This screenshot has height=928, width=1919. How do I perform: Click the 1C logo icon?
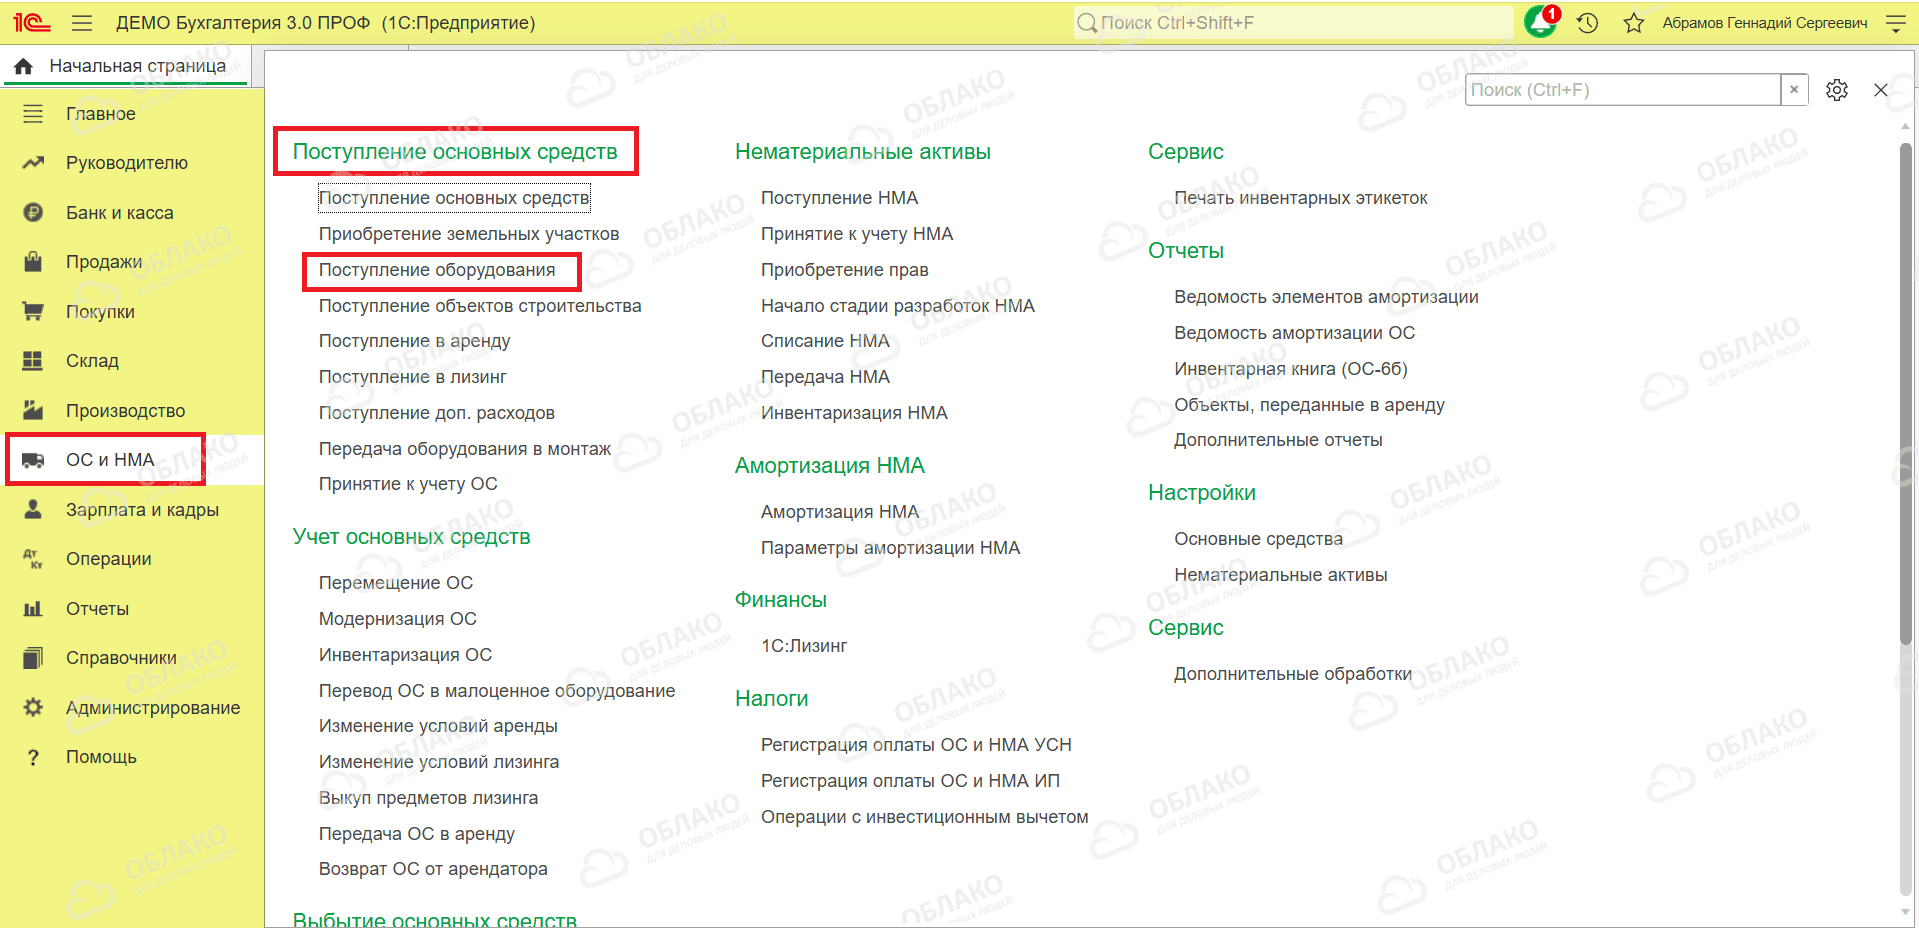pyautogui.click(x=32, y=22)
